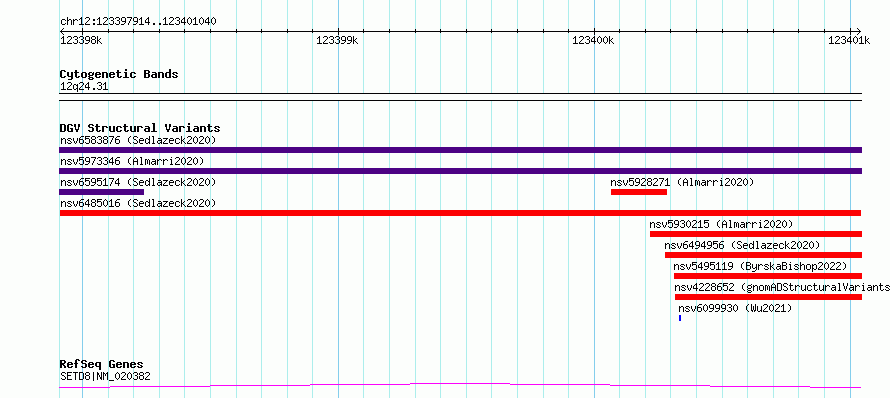Click the 123401k ruler label
The height and width of the screenshot is (398, 890).
(x=849, y=40)
